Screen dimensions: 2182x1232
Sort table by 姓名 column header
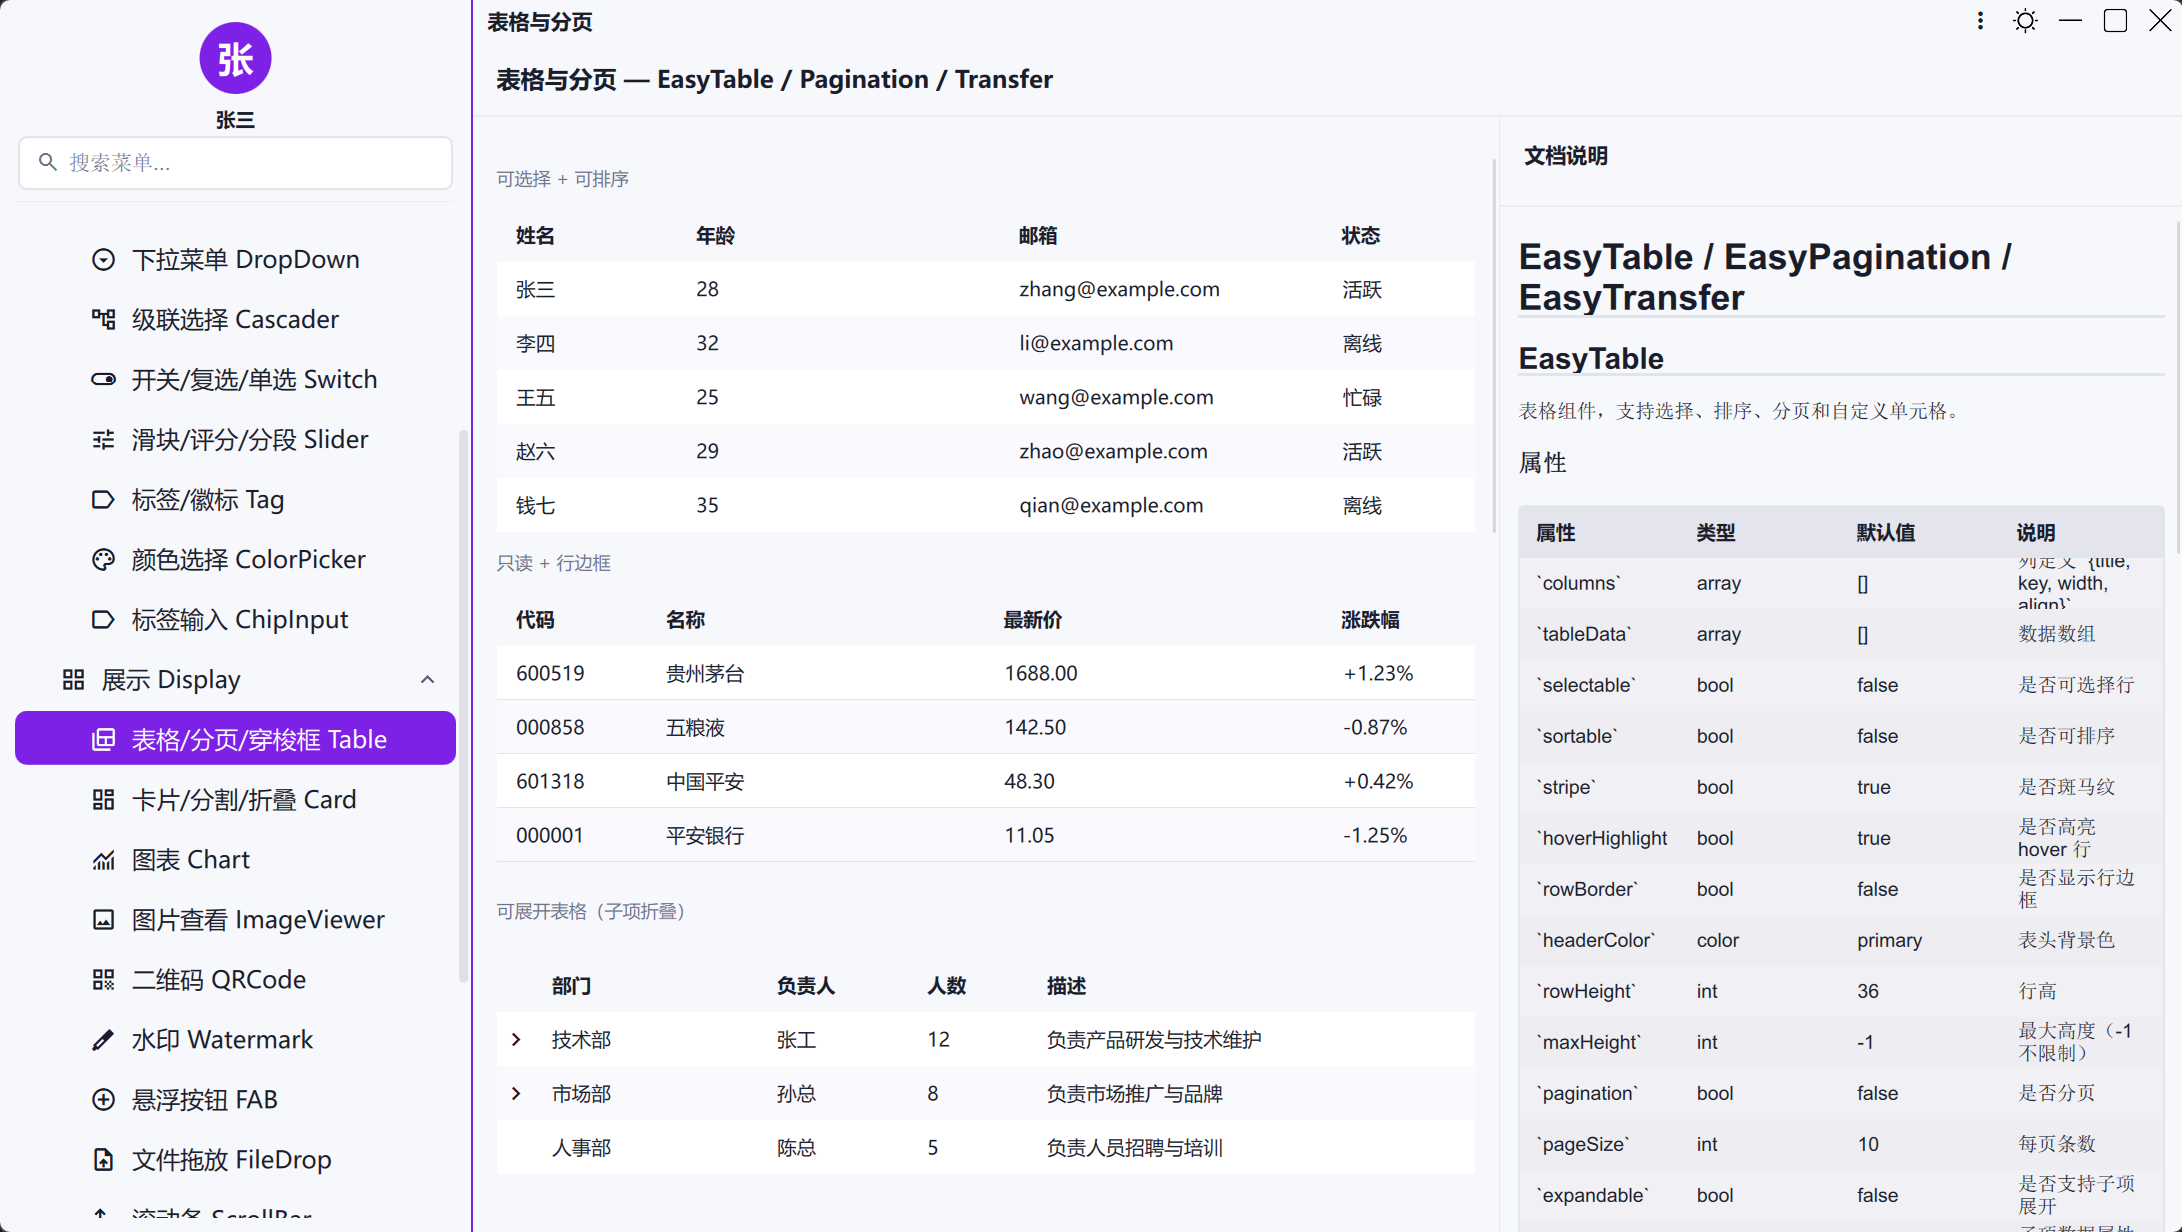[535, 236]
